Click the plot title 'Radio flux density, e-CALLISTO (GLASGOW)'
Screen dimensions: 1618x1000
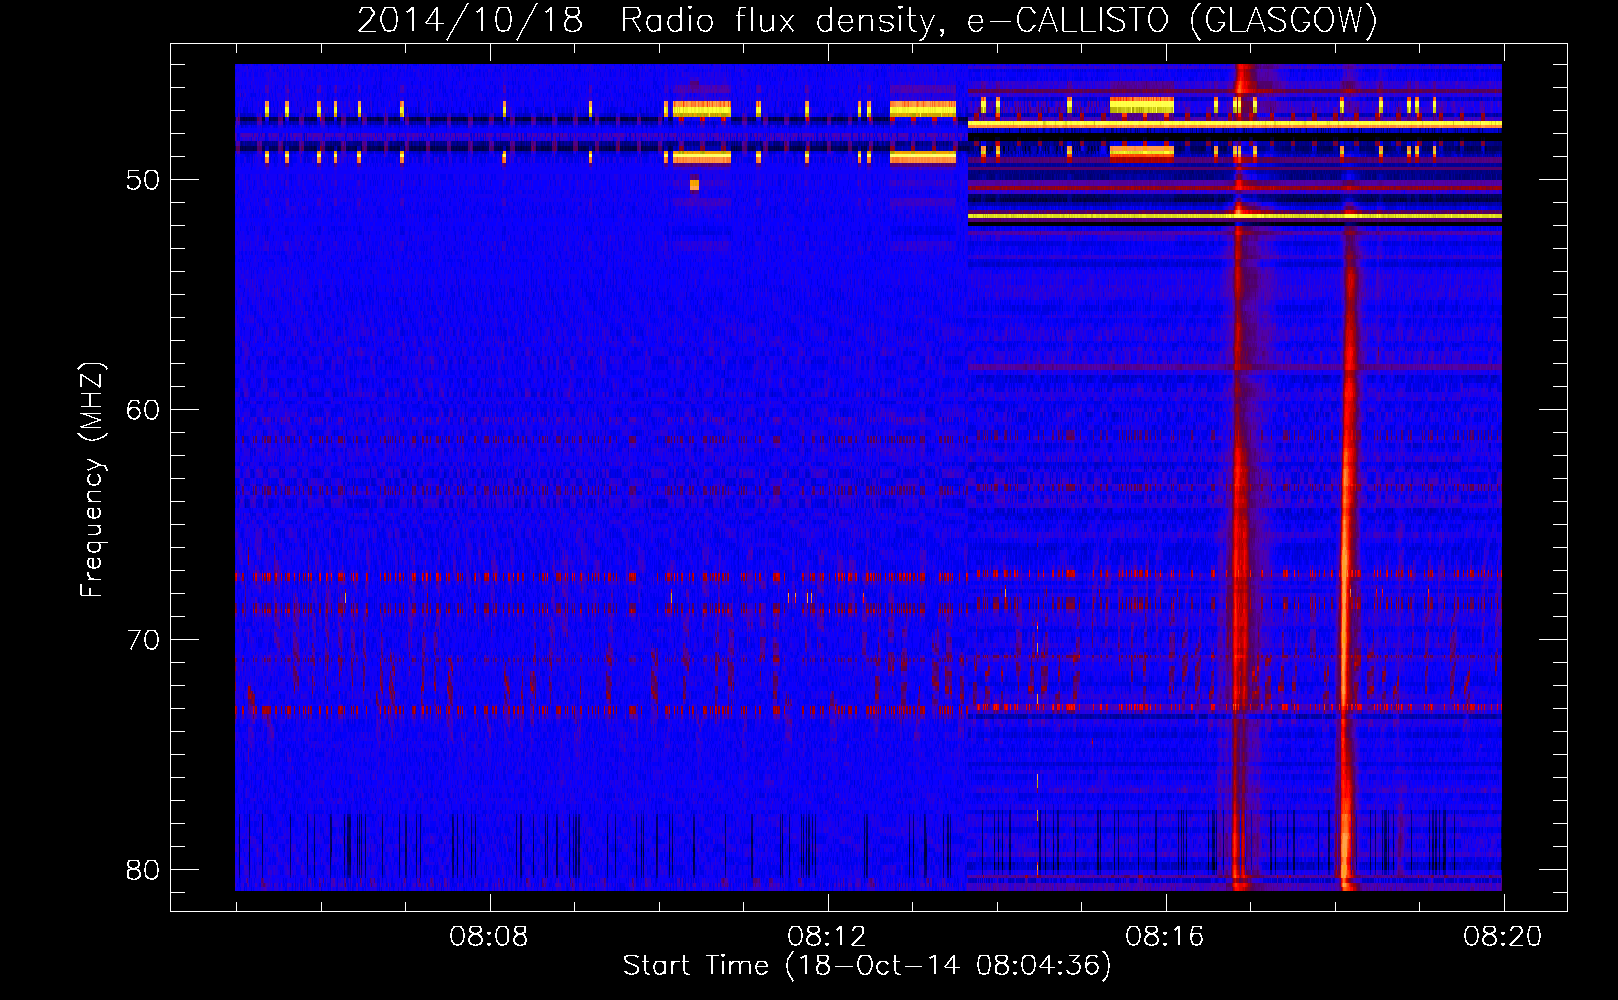(x=999, y=20)
